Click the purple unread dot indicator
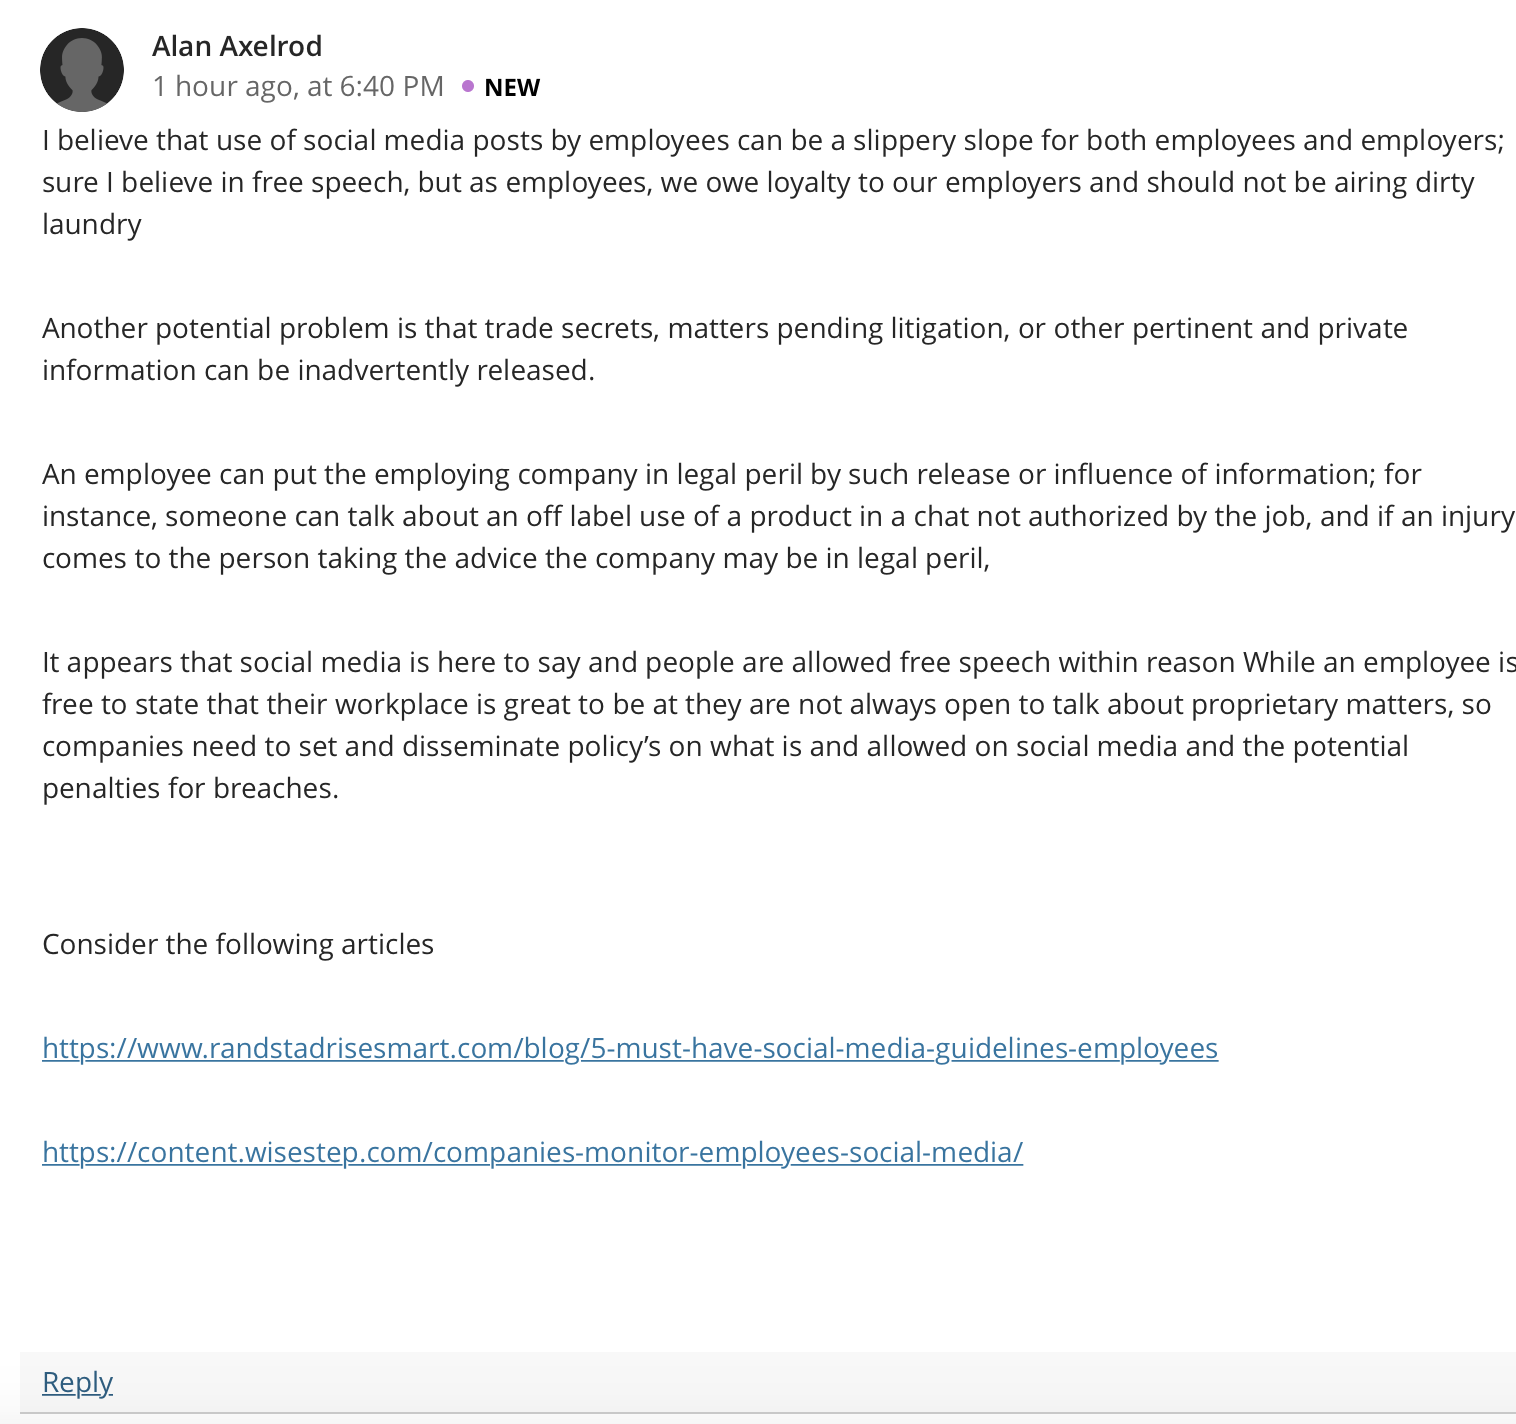 tap(468, 86)
